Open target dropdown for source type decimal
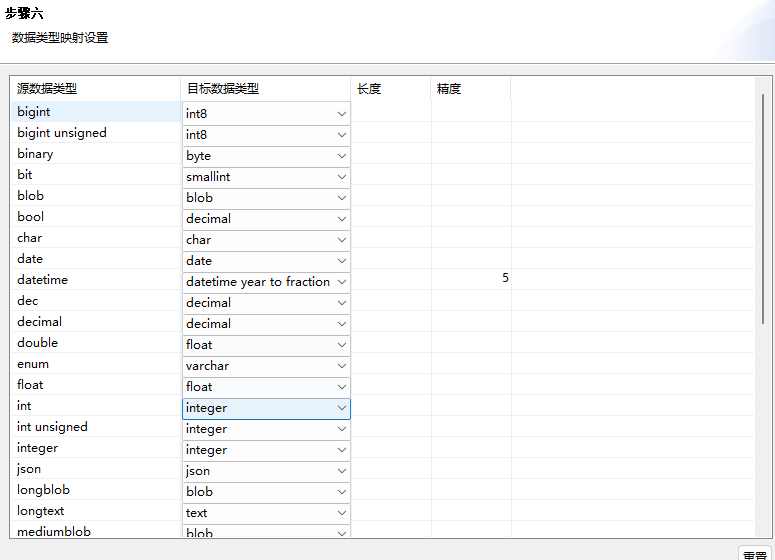This screenshot has height=560, width=775. click(x=266, y=324)
